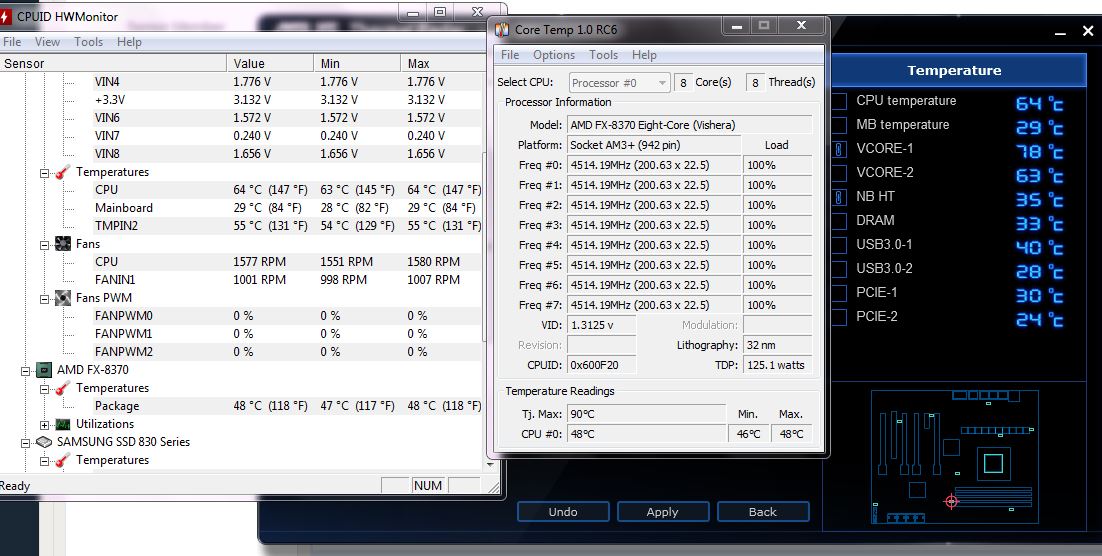Open the View menu in HWMonitor
This screenshot has width=1102, height=556.
coord(47,42)
